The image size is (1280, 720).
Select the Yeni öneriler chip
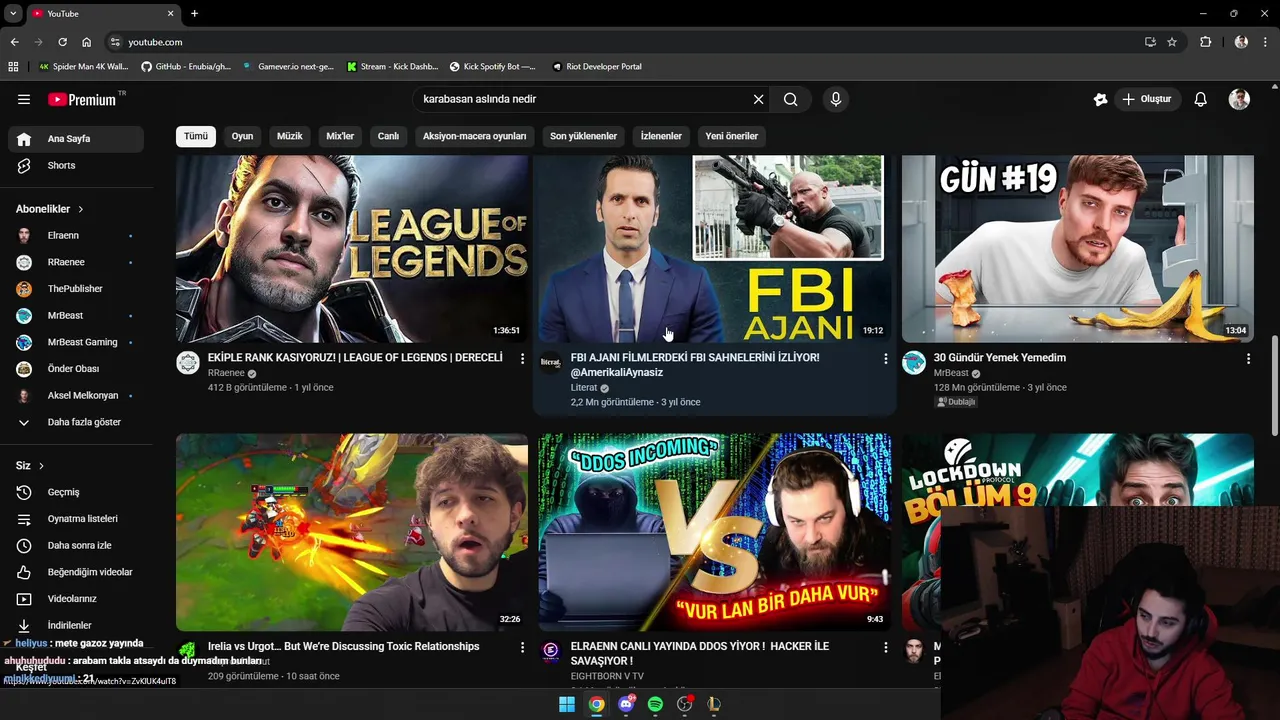731,136
